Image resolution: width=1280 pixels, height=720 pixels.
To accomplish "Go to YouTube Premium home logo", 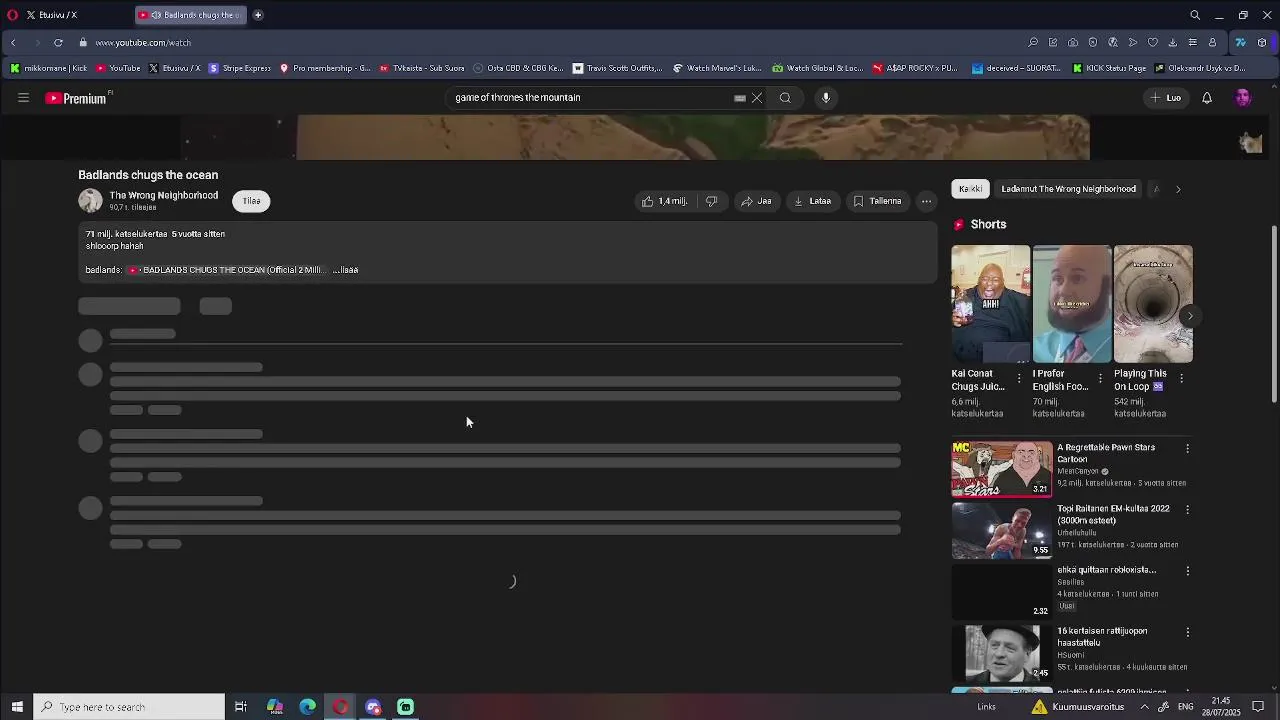I will 76,98.
